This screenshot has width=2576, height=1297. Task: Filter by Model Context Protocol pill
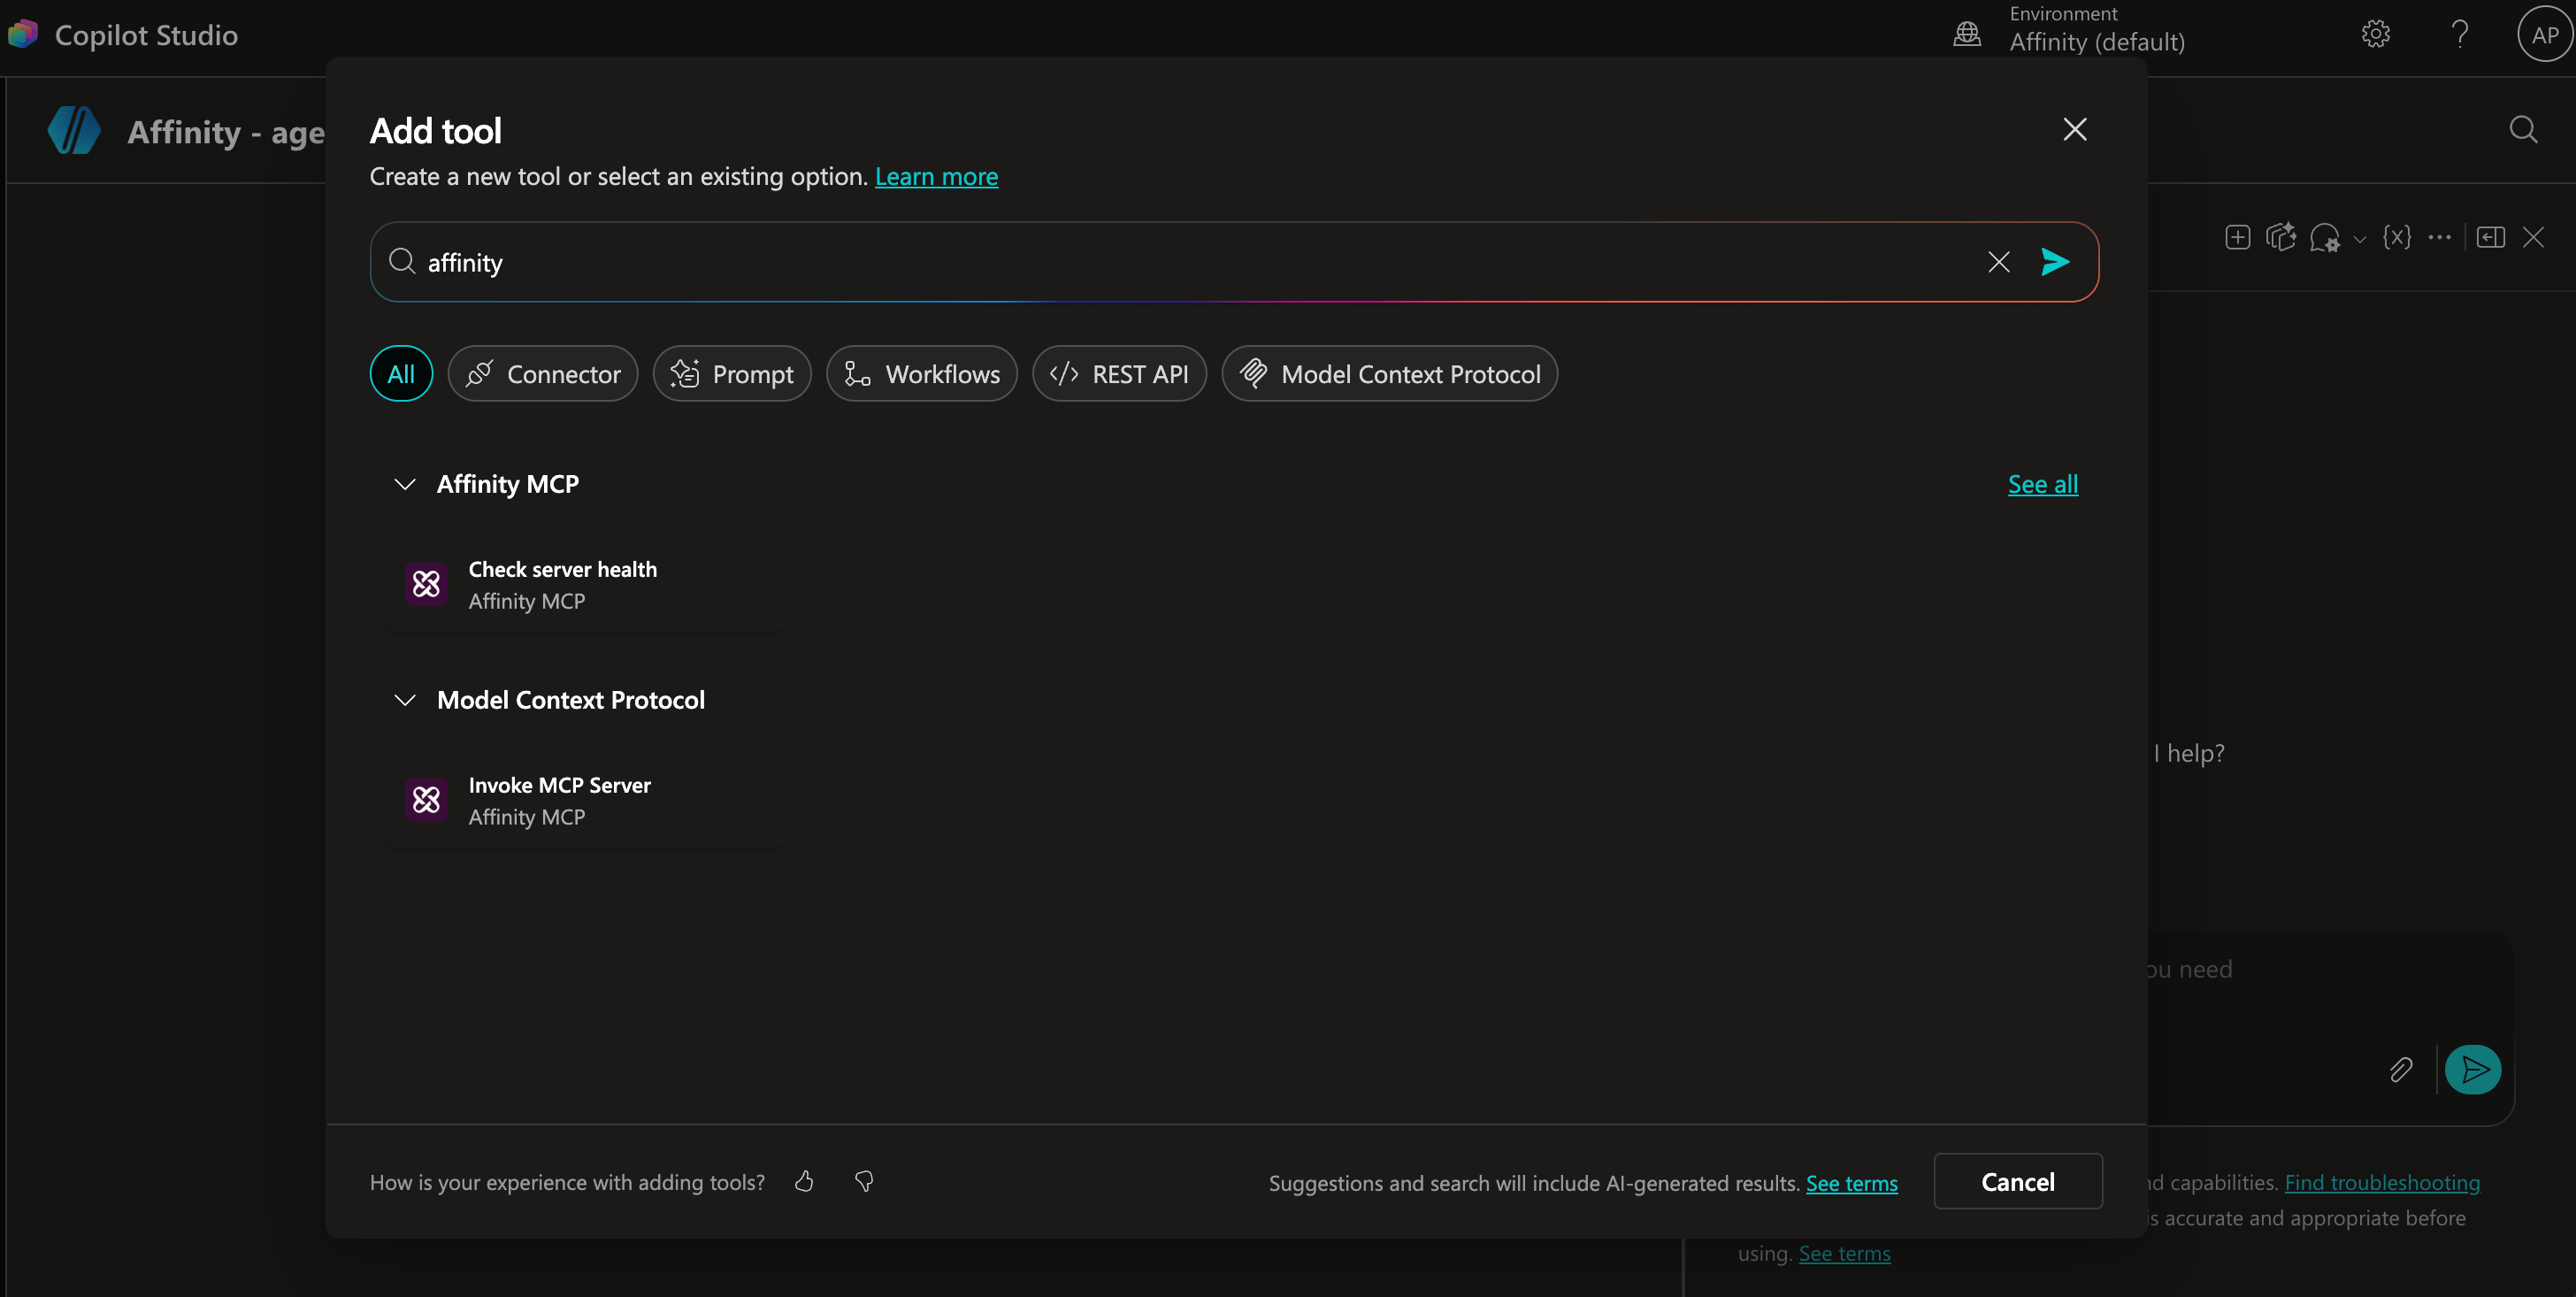pos(1390,374)
